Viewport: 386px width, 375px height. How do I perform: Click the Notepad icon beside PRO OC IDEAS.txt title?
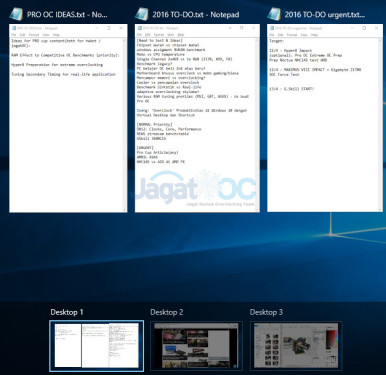point(16,14)
